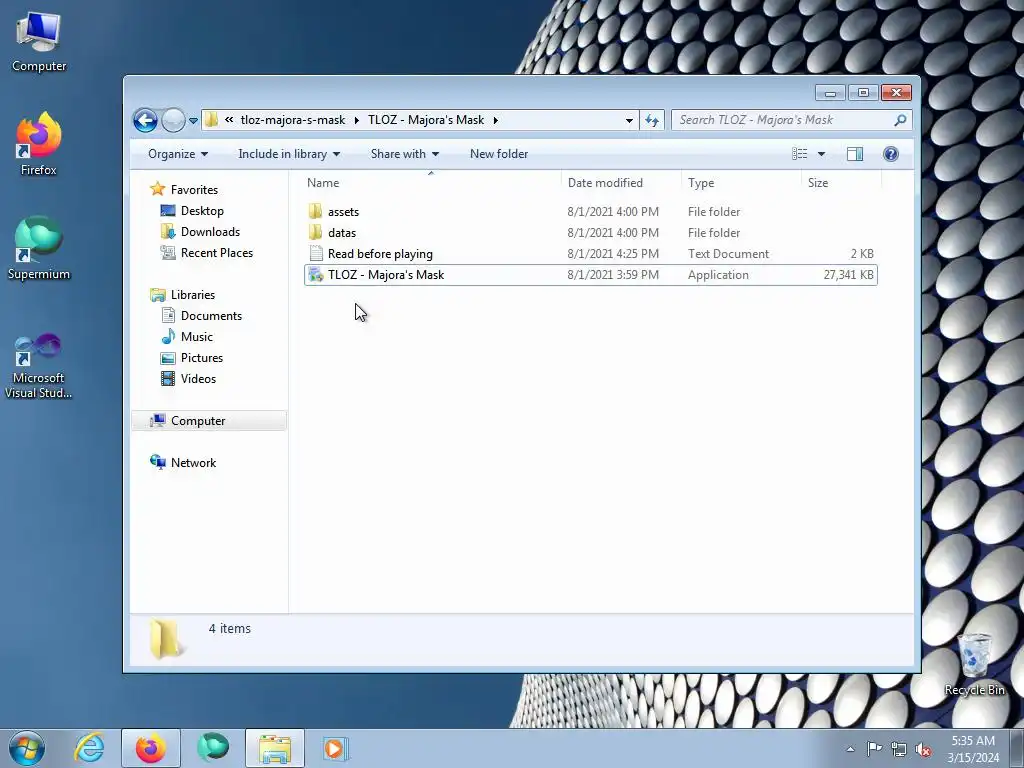Click the 'Text Document' type cell
1024x768 pixels.
pos(728,253)
